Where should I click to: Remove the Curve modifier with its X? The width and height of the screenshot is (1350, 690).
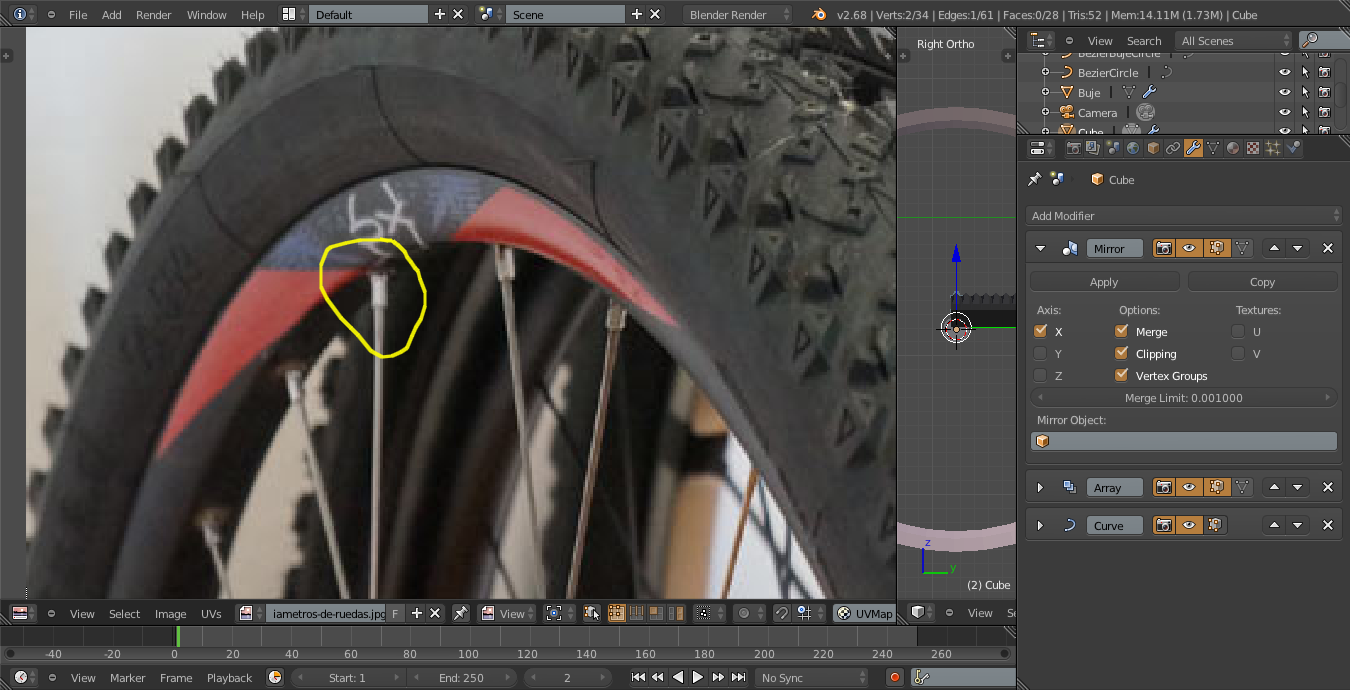pyautogui.click(x=1328, y=525)
